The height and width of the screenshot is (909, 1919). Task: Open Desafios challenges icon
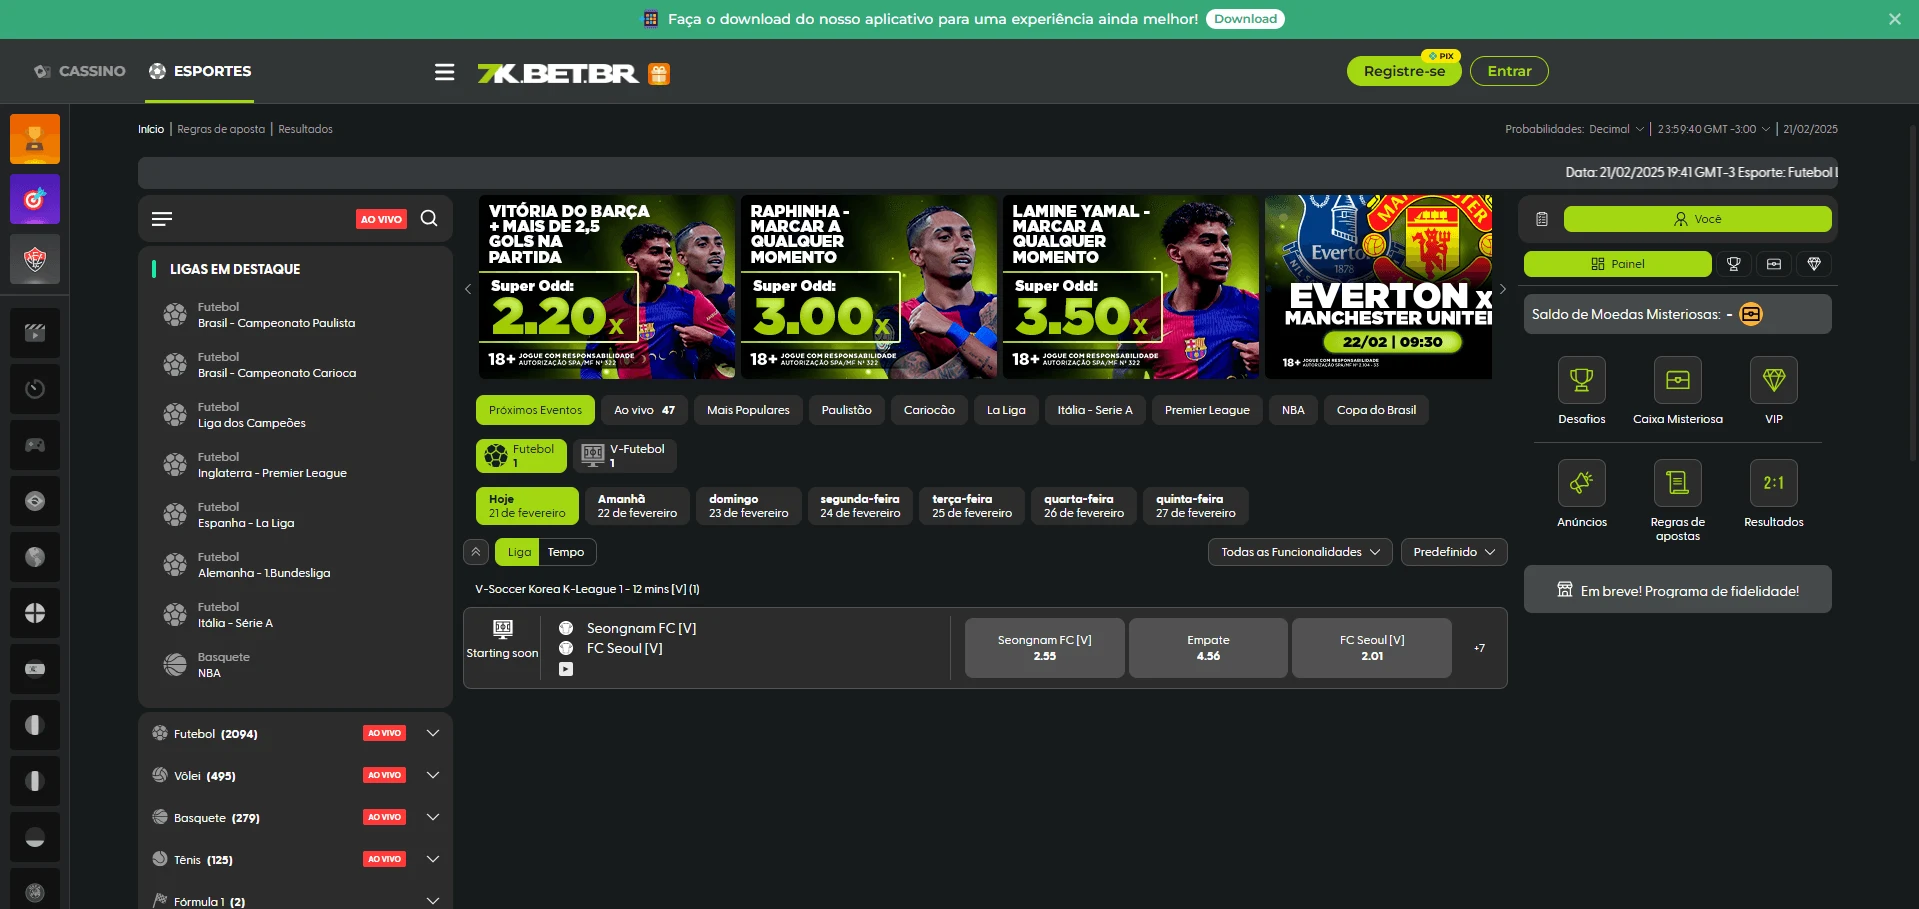[x=1582, y=380]
